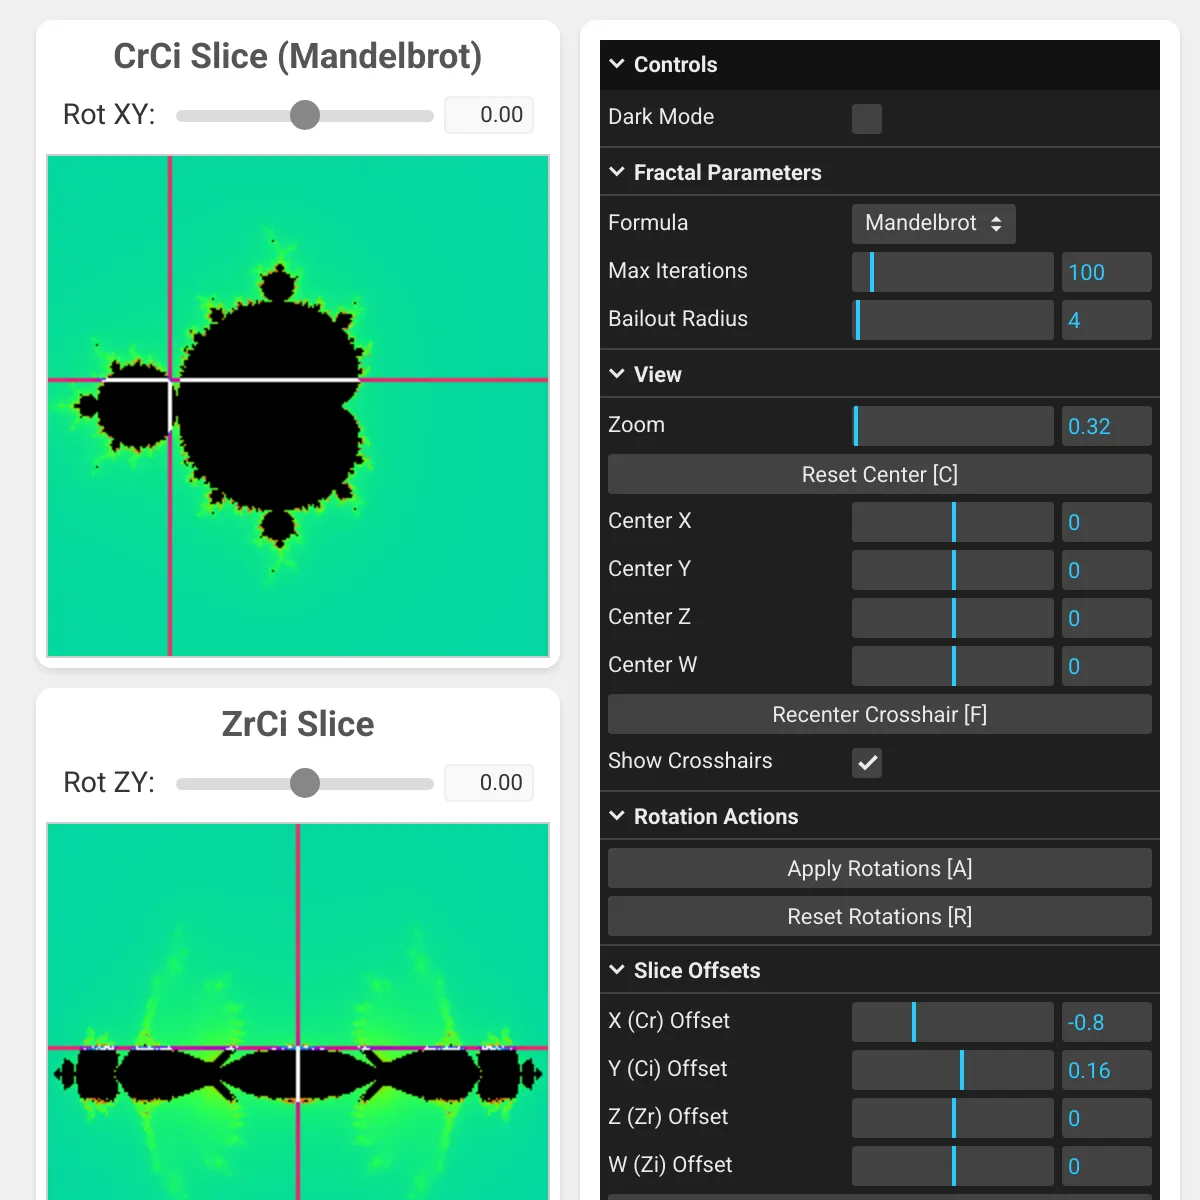Image resolution: width=1200 pixels, height=1200 pixels.
Task: Click the "Dark Mode" label text
Action: (661, 117)
